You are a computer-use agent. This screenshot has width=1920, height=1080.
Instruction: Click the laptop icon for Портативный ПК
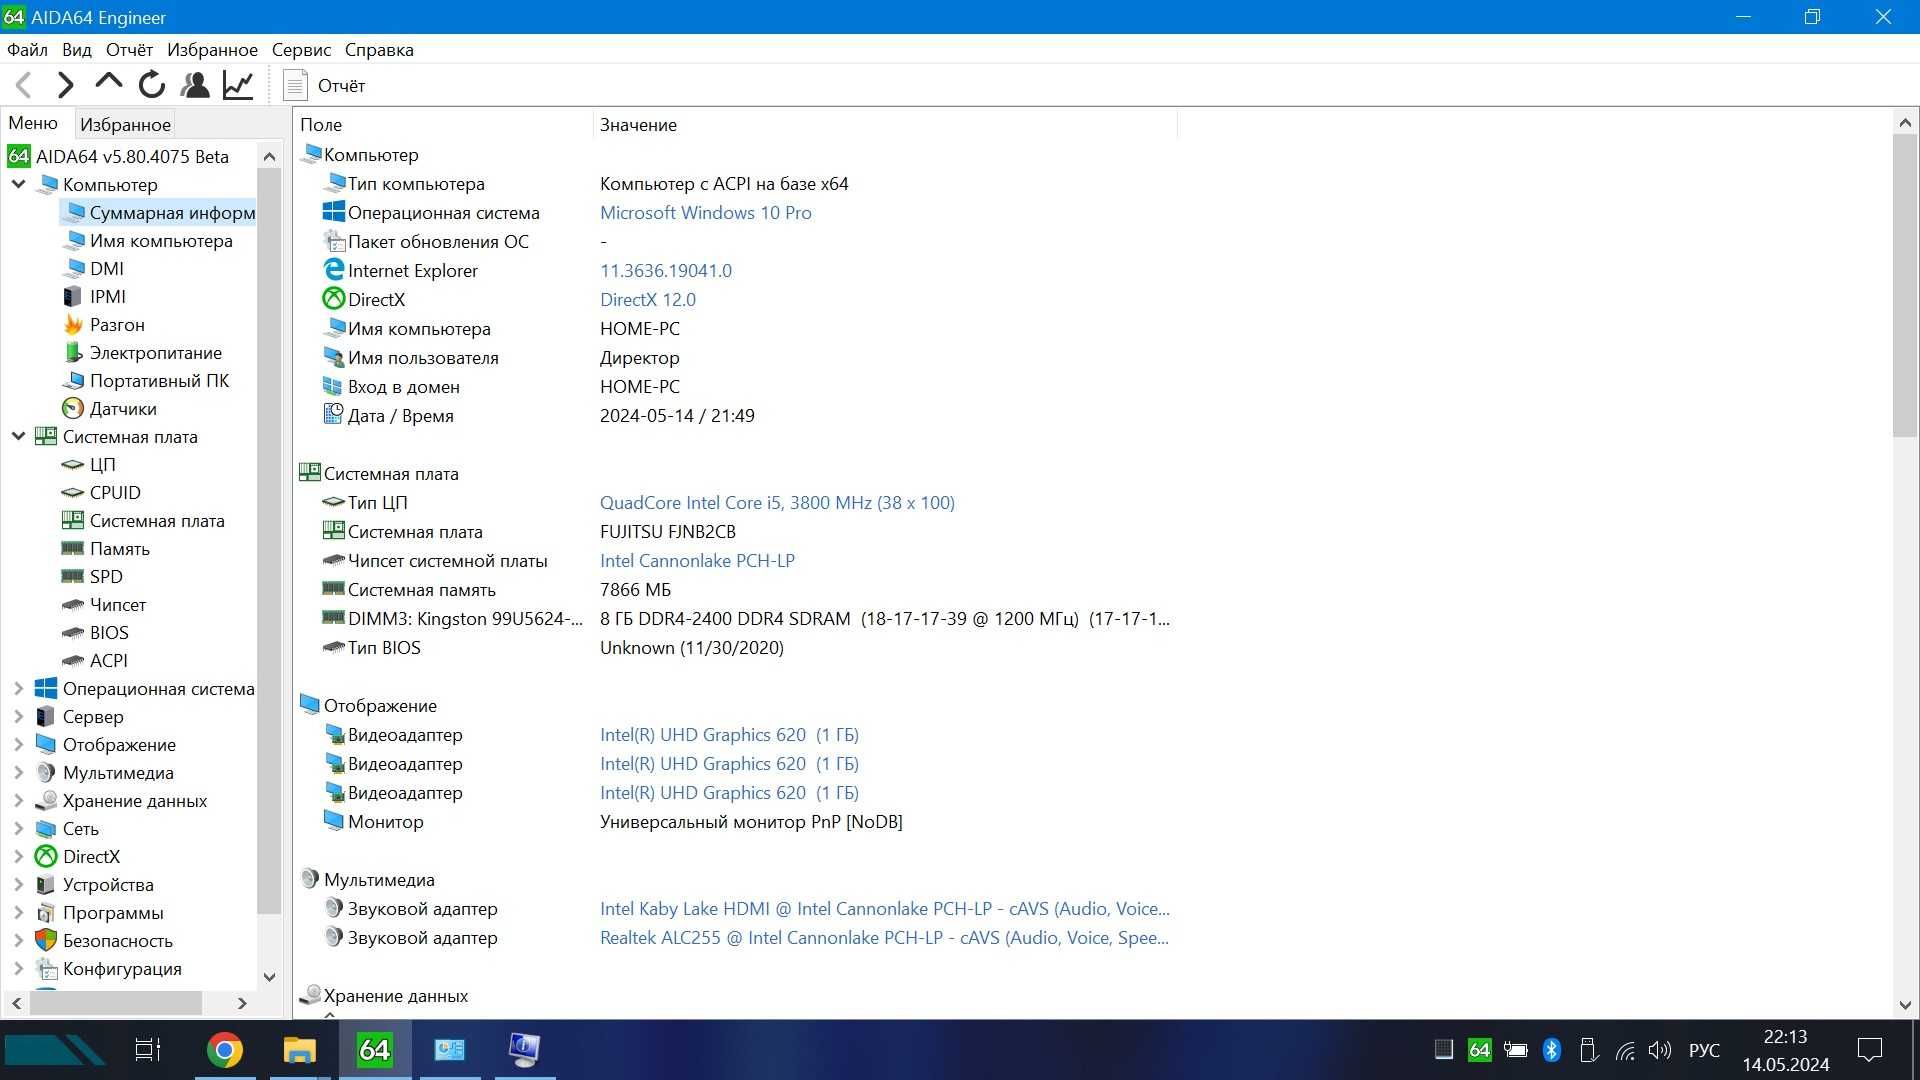[73, 381]
